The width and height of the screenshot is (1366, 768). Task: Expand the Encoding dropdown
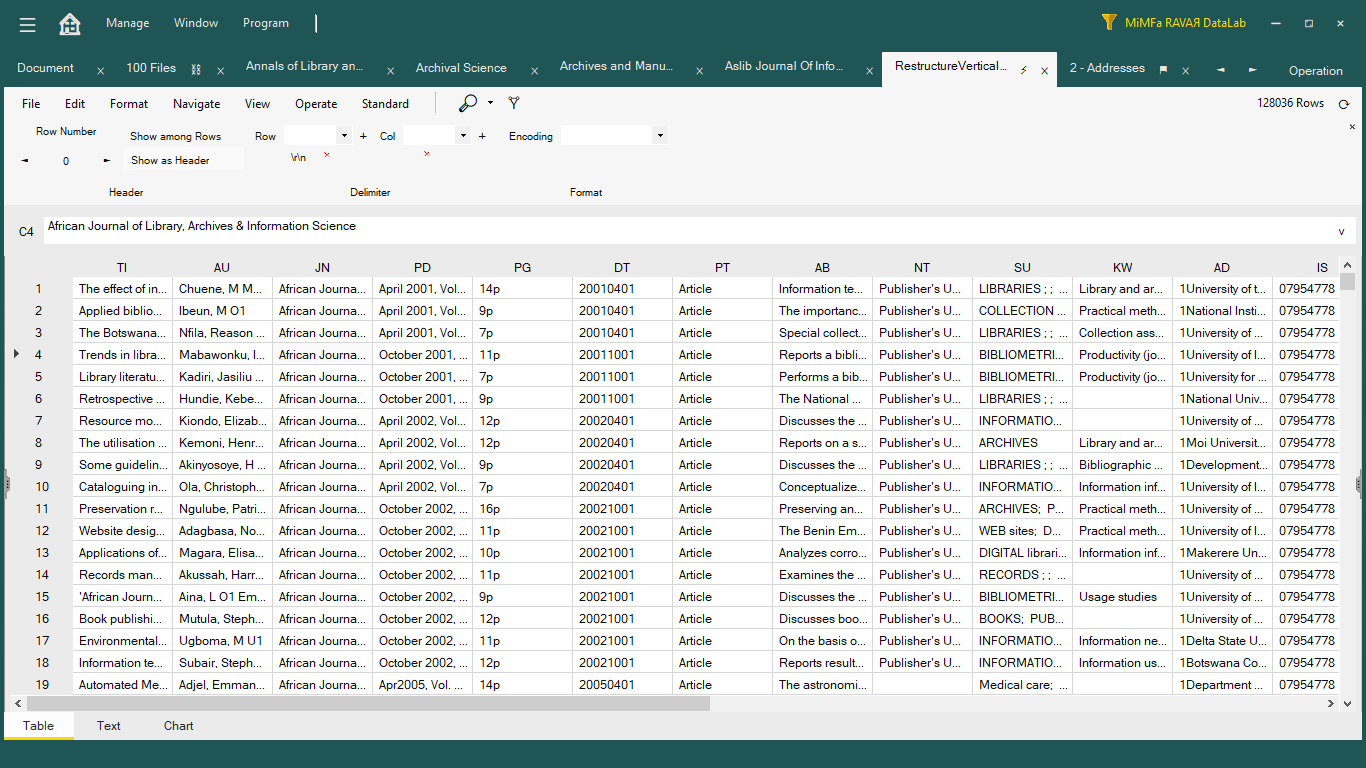(659, 136)
